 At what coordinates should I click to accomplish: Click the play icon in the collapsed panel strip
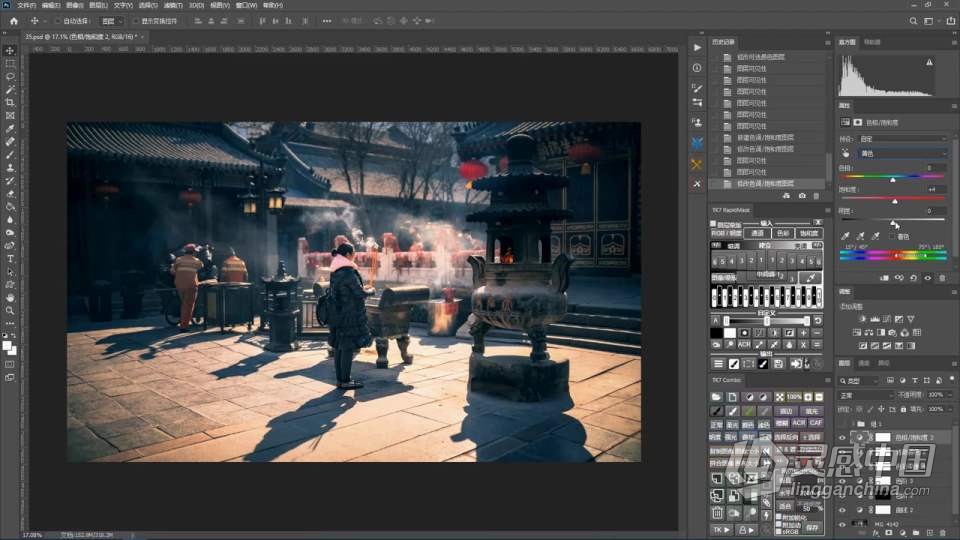(697, 48)
